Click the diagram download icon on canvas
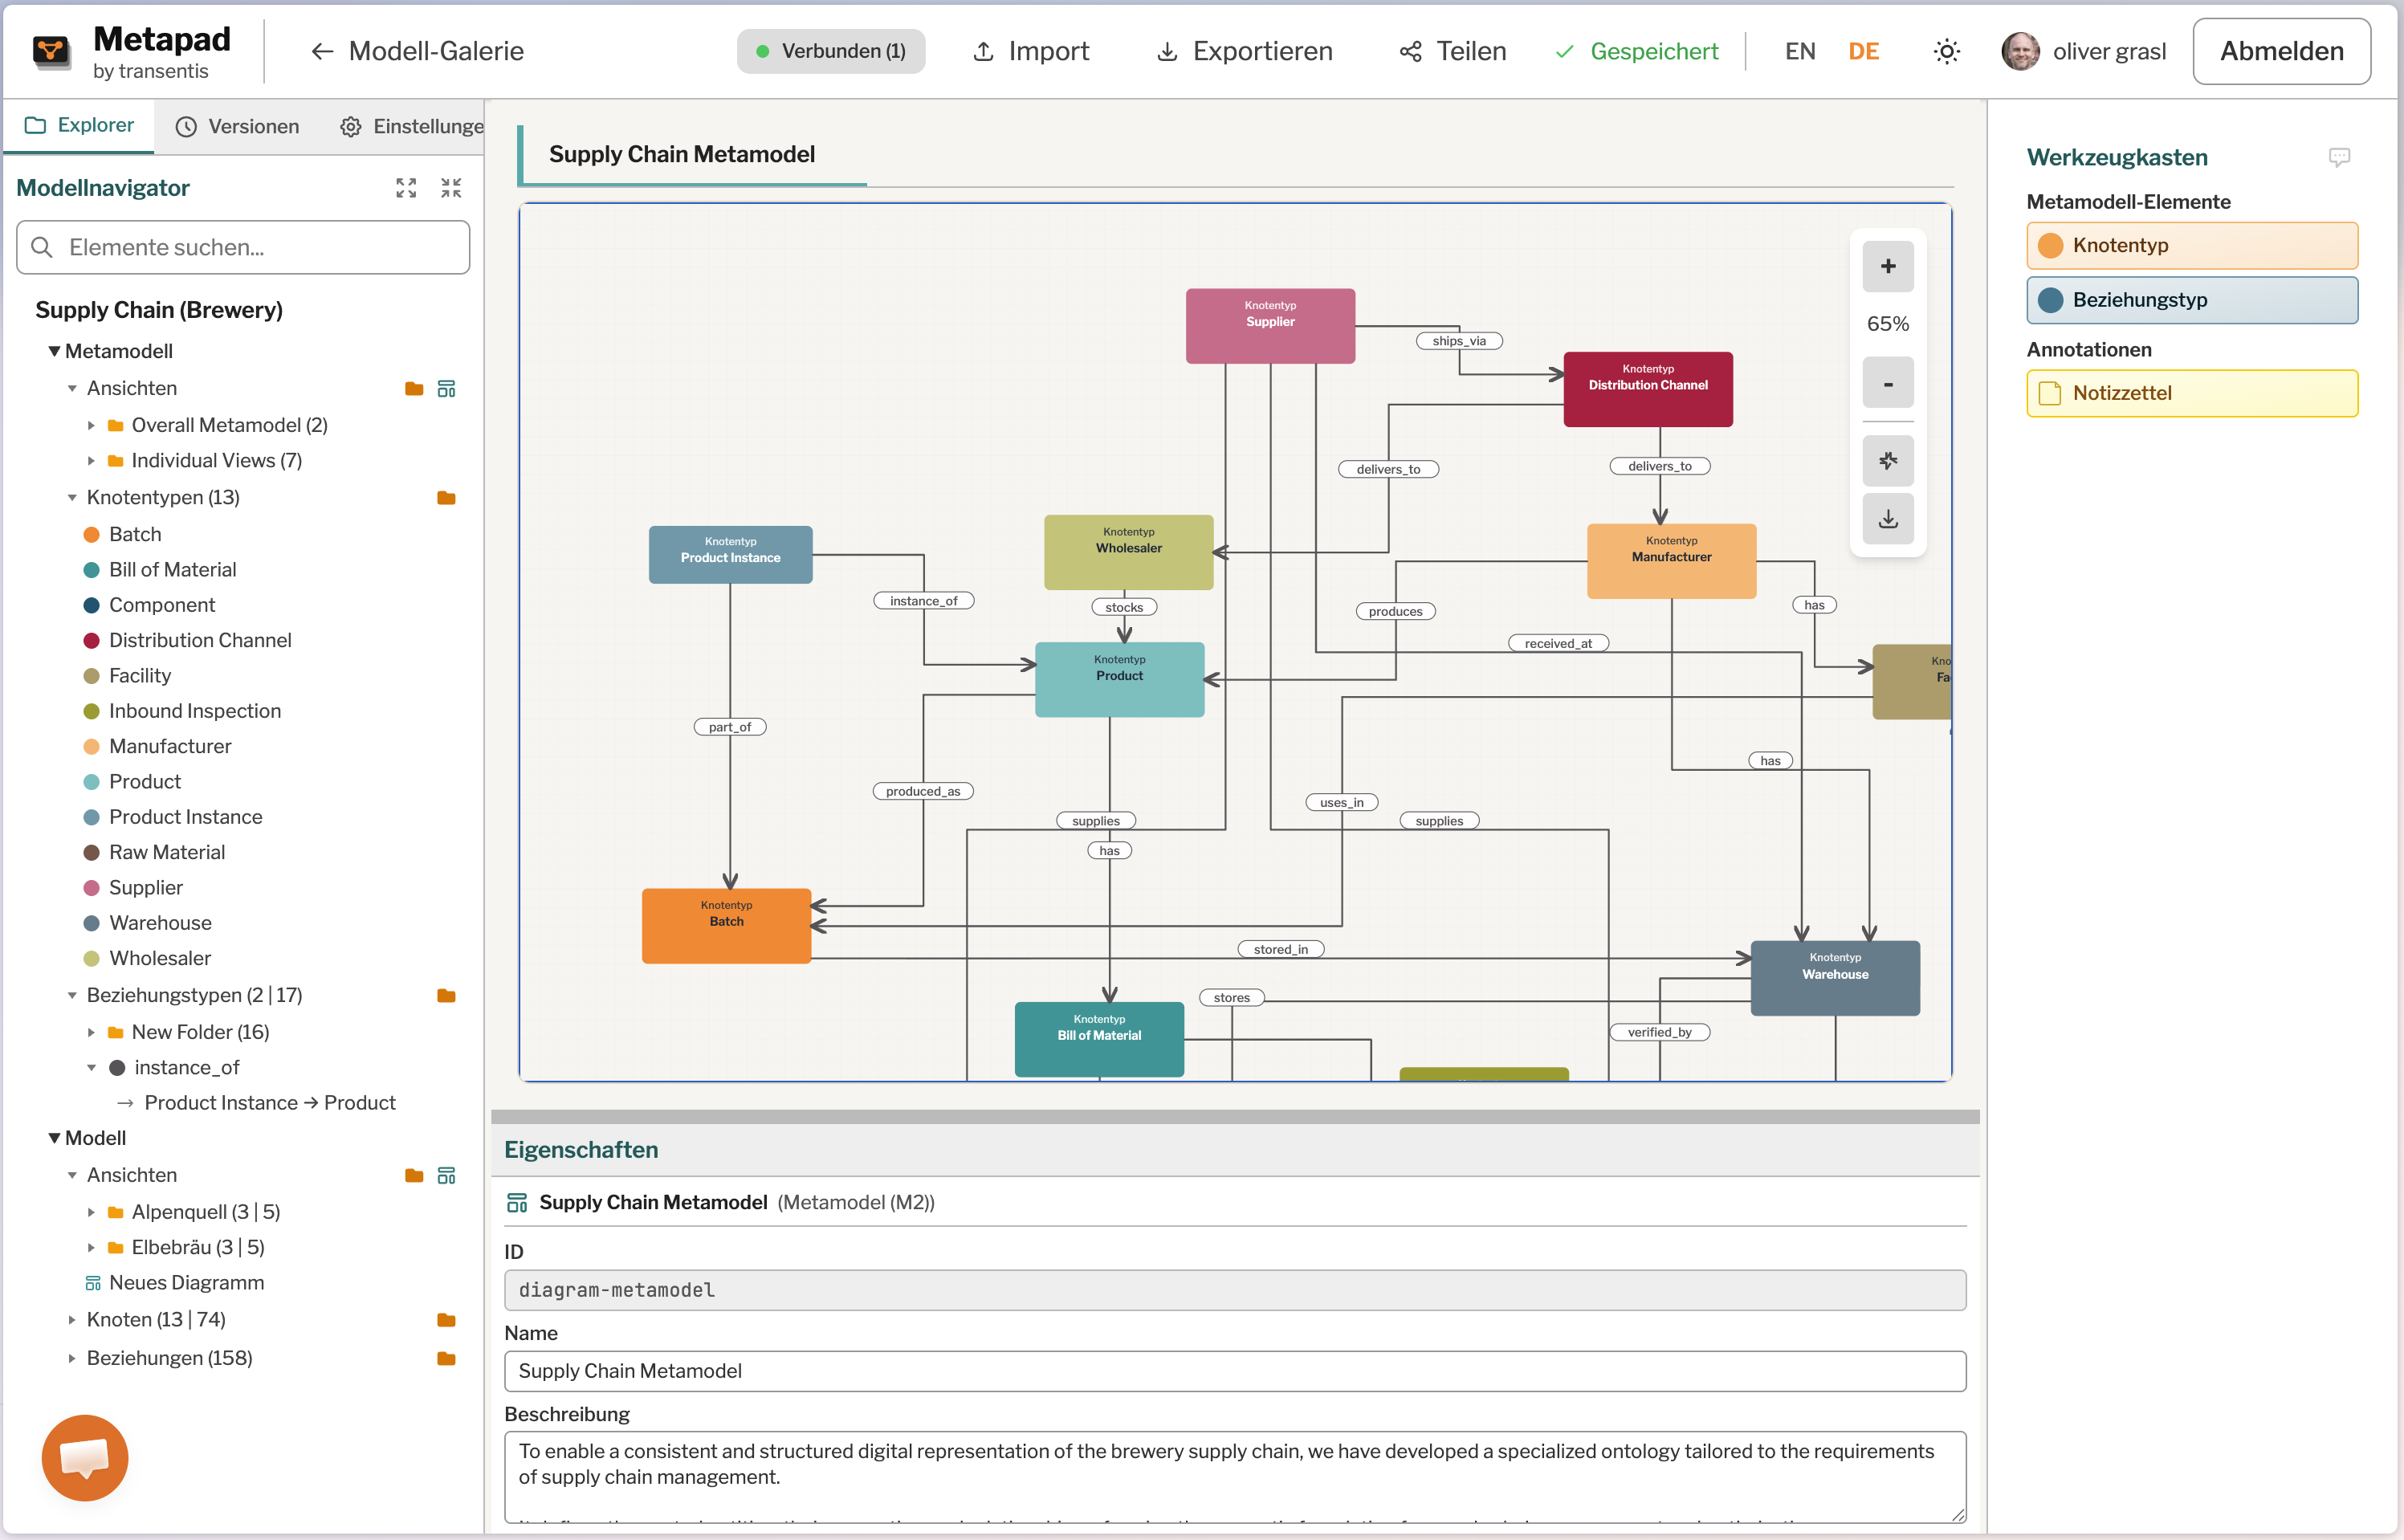 click(1887, 519)
